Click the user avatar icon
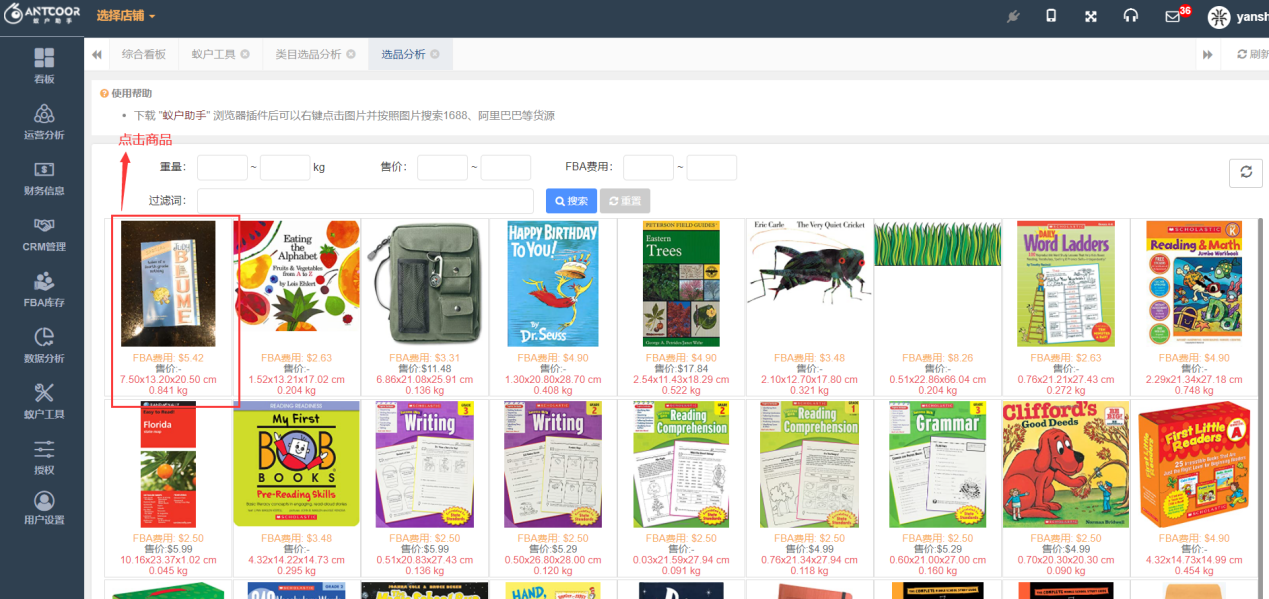Screen dimensions: 1269x599 click(1219, 17)
